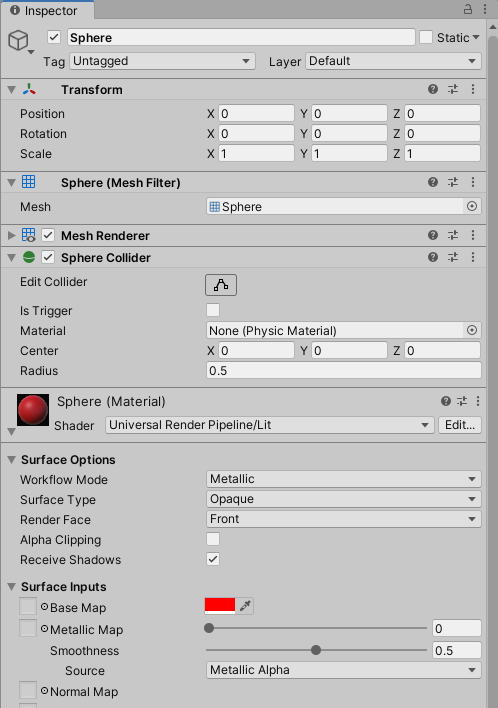498x708 pixels.
Task: Open the GameObject cube icon picker
Action: click(x=19, y=41)
